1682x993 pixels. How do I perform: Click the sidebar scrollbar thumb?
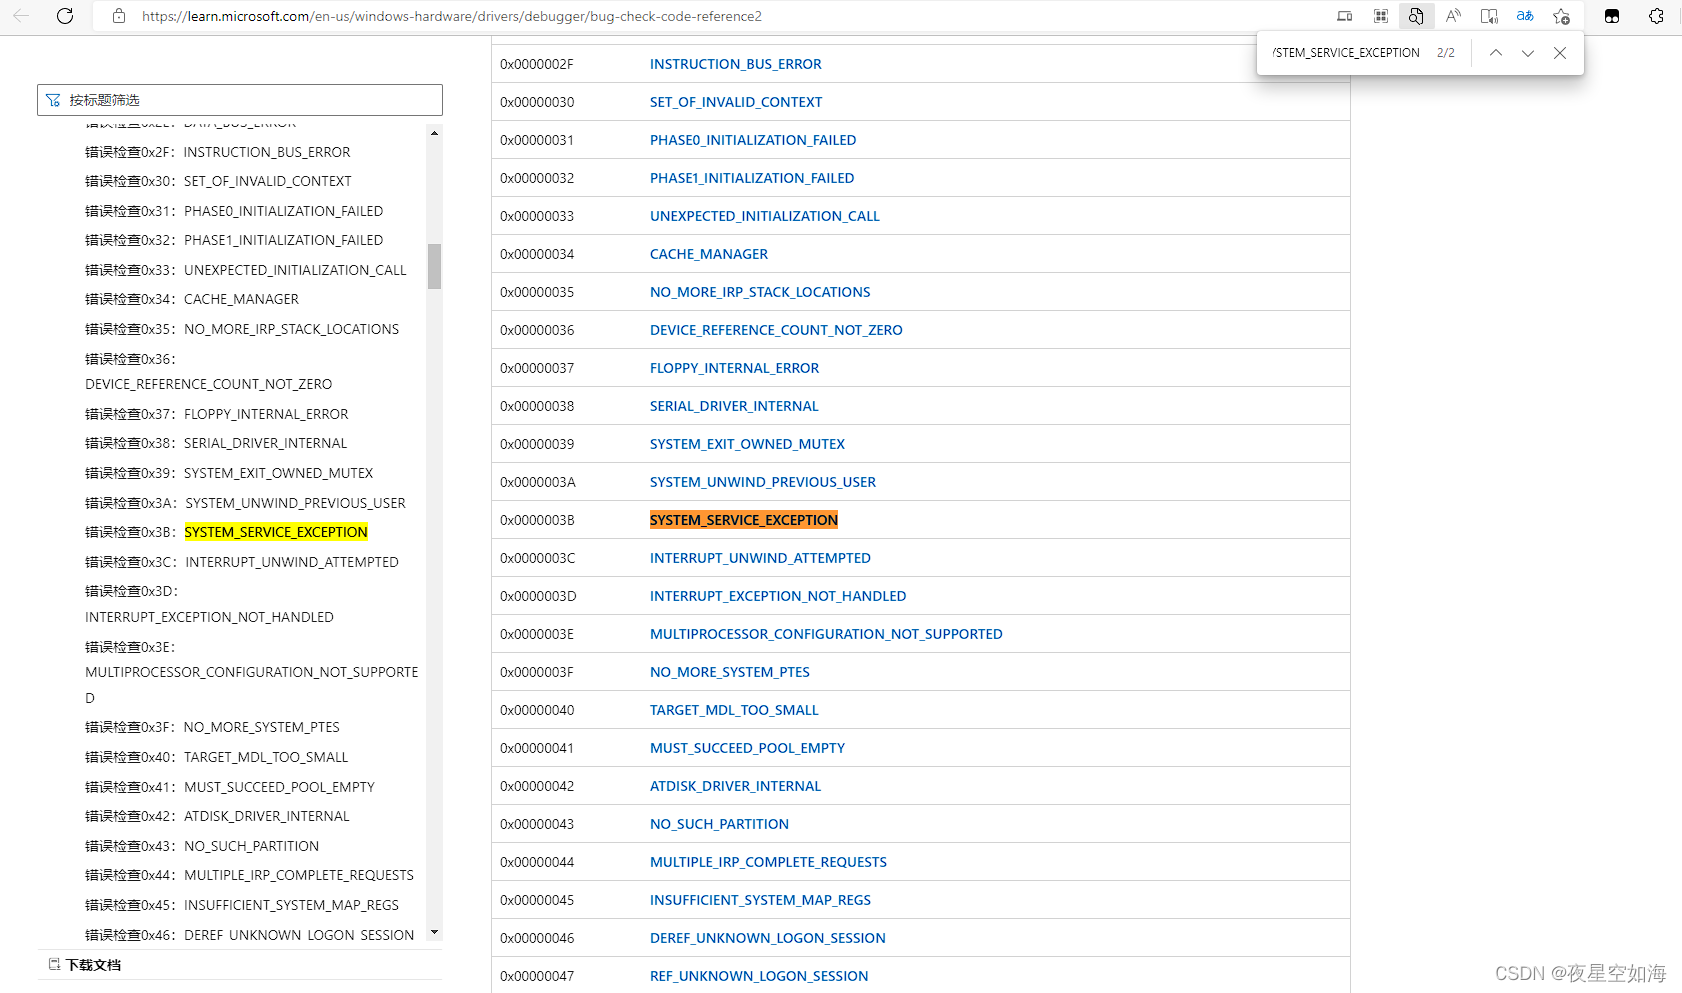tap(434, 266)
